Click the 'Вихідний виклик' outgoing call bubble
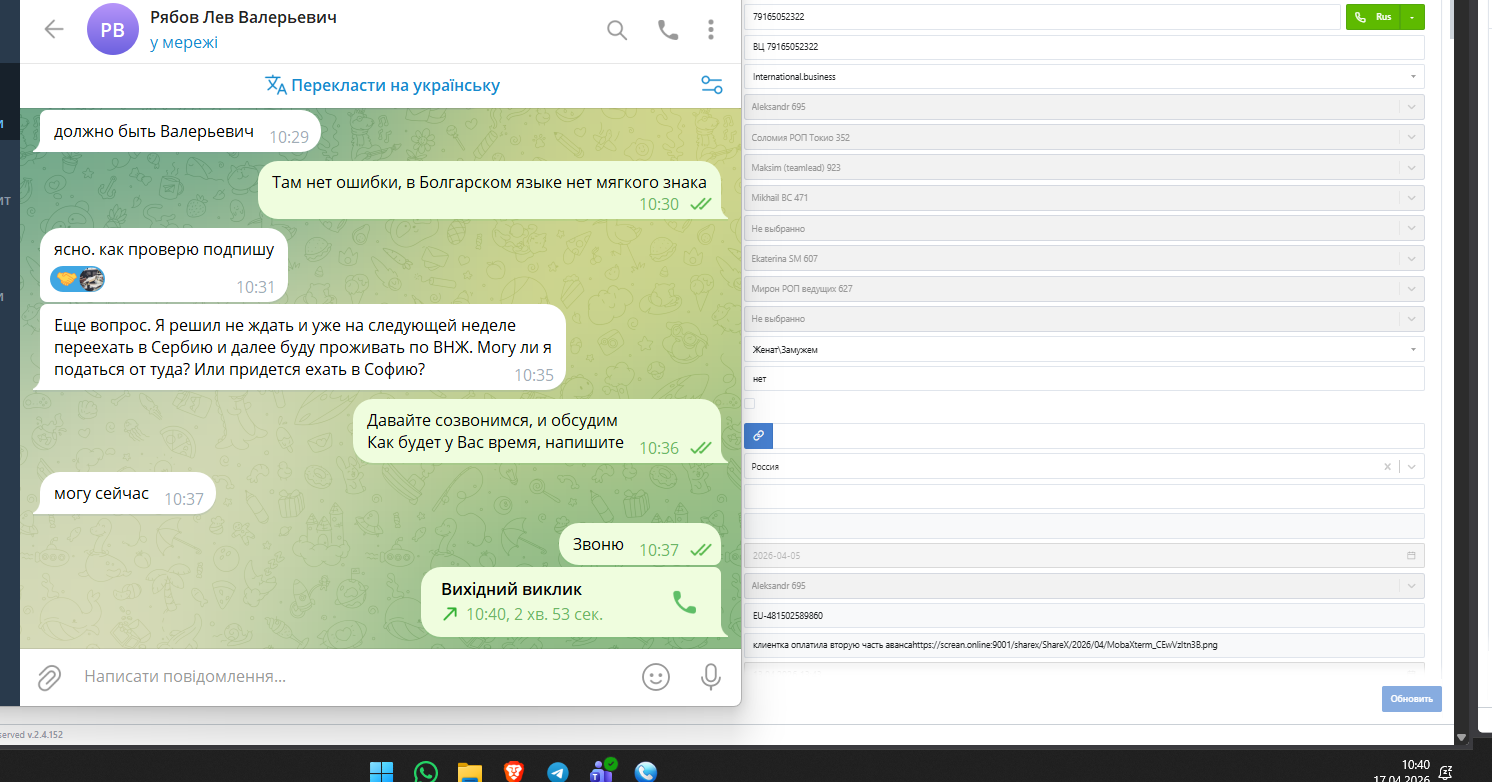1492x782 pixels. 571,601
